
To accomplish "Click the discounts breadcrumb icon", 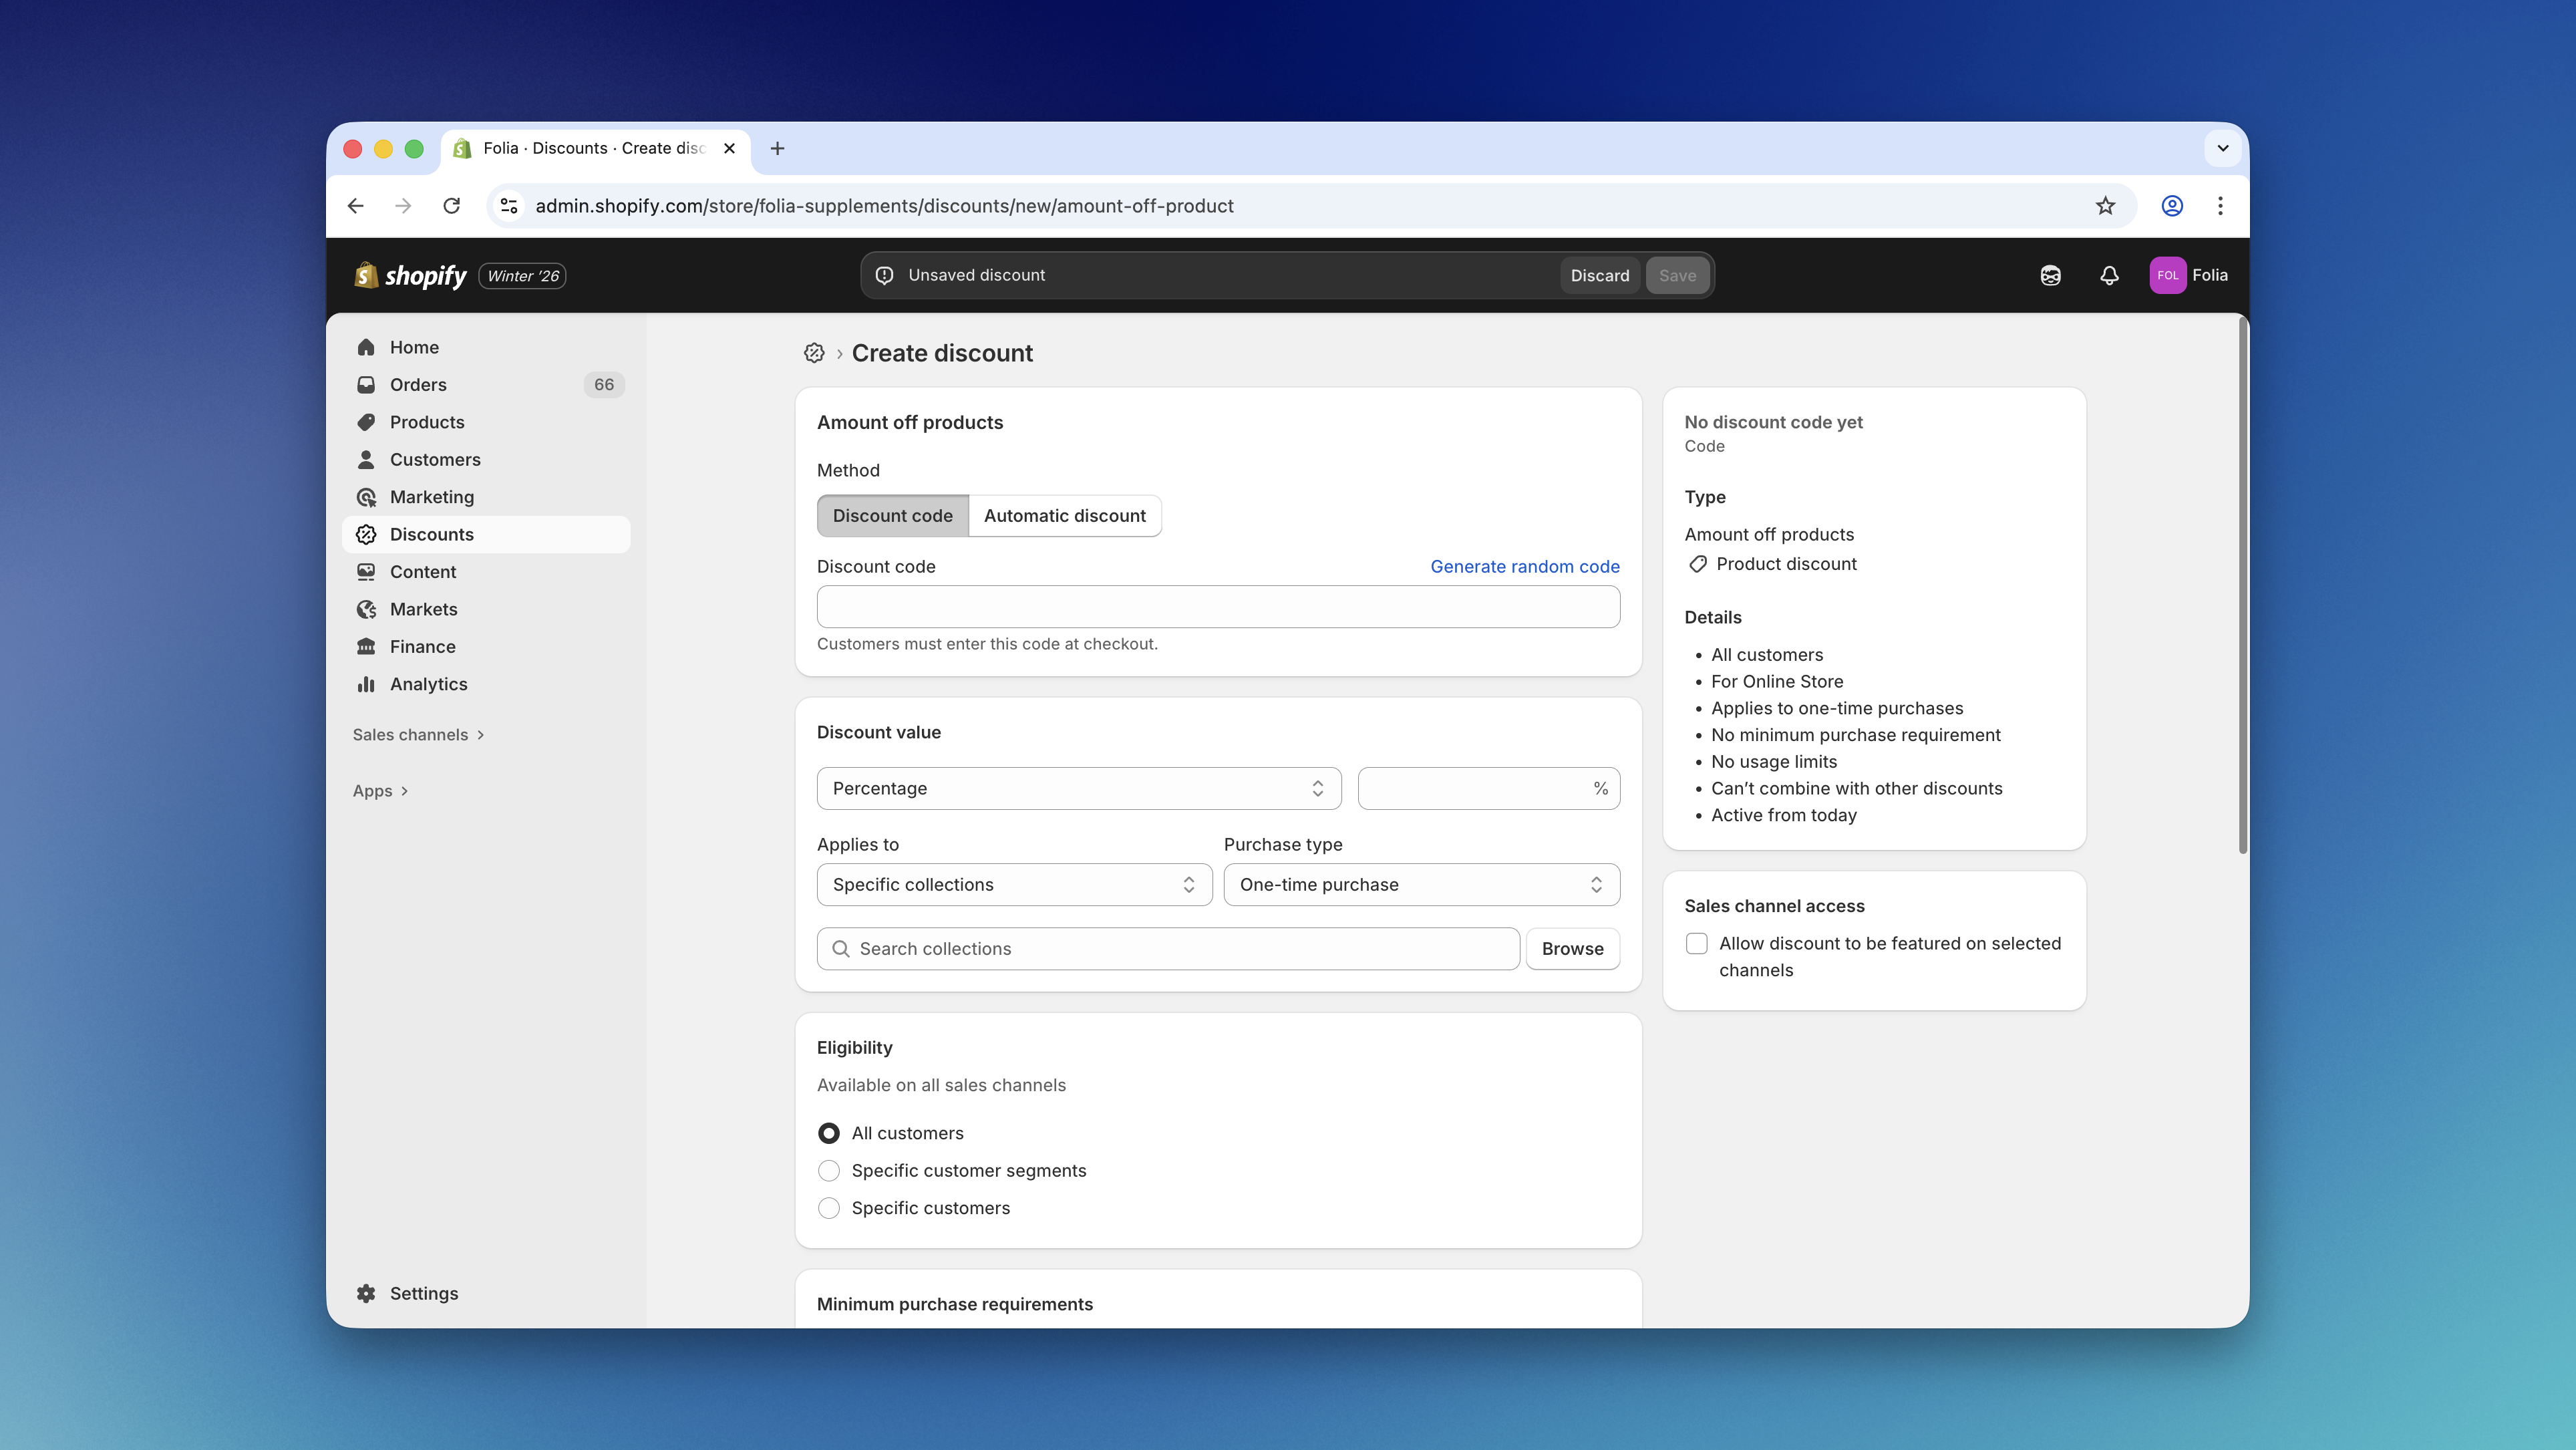I will coord(814,353).
